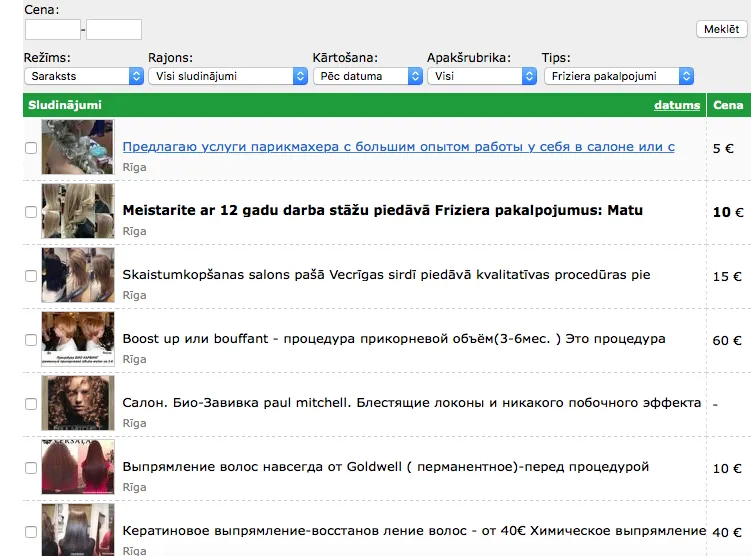
Task: Open thumbnail of Meistarite ar 12 gadu listing
Action: [78, 211]
